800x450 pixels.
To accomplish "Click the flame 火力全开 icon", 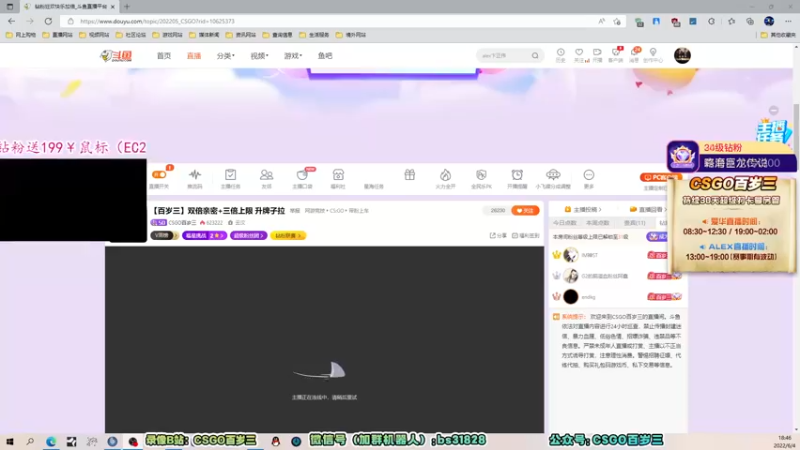I will pos(445,174).
